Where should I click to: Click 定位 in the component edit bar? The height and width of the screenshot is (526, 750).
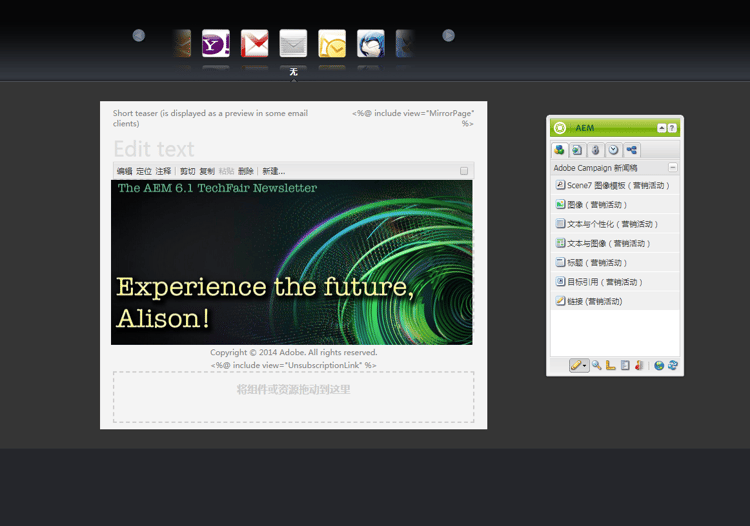(143, 171)
